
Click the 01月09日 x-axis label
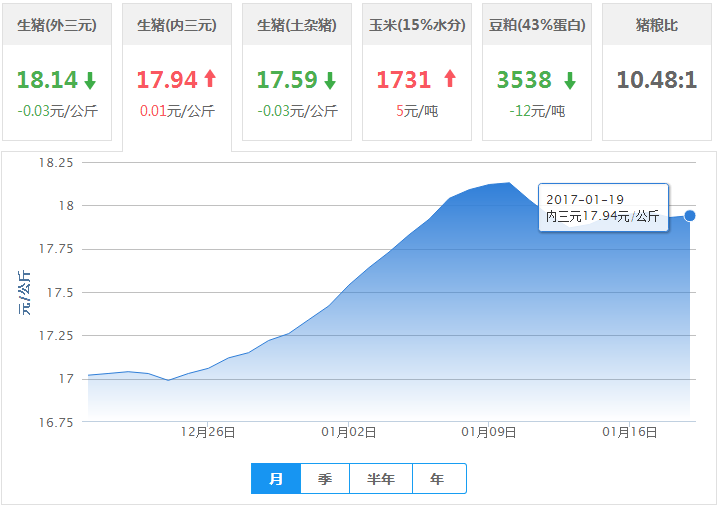(488, 433)
